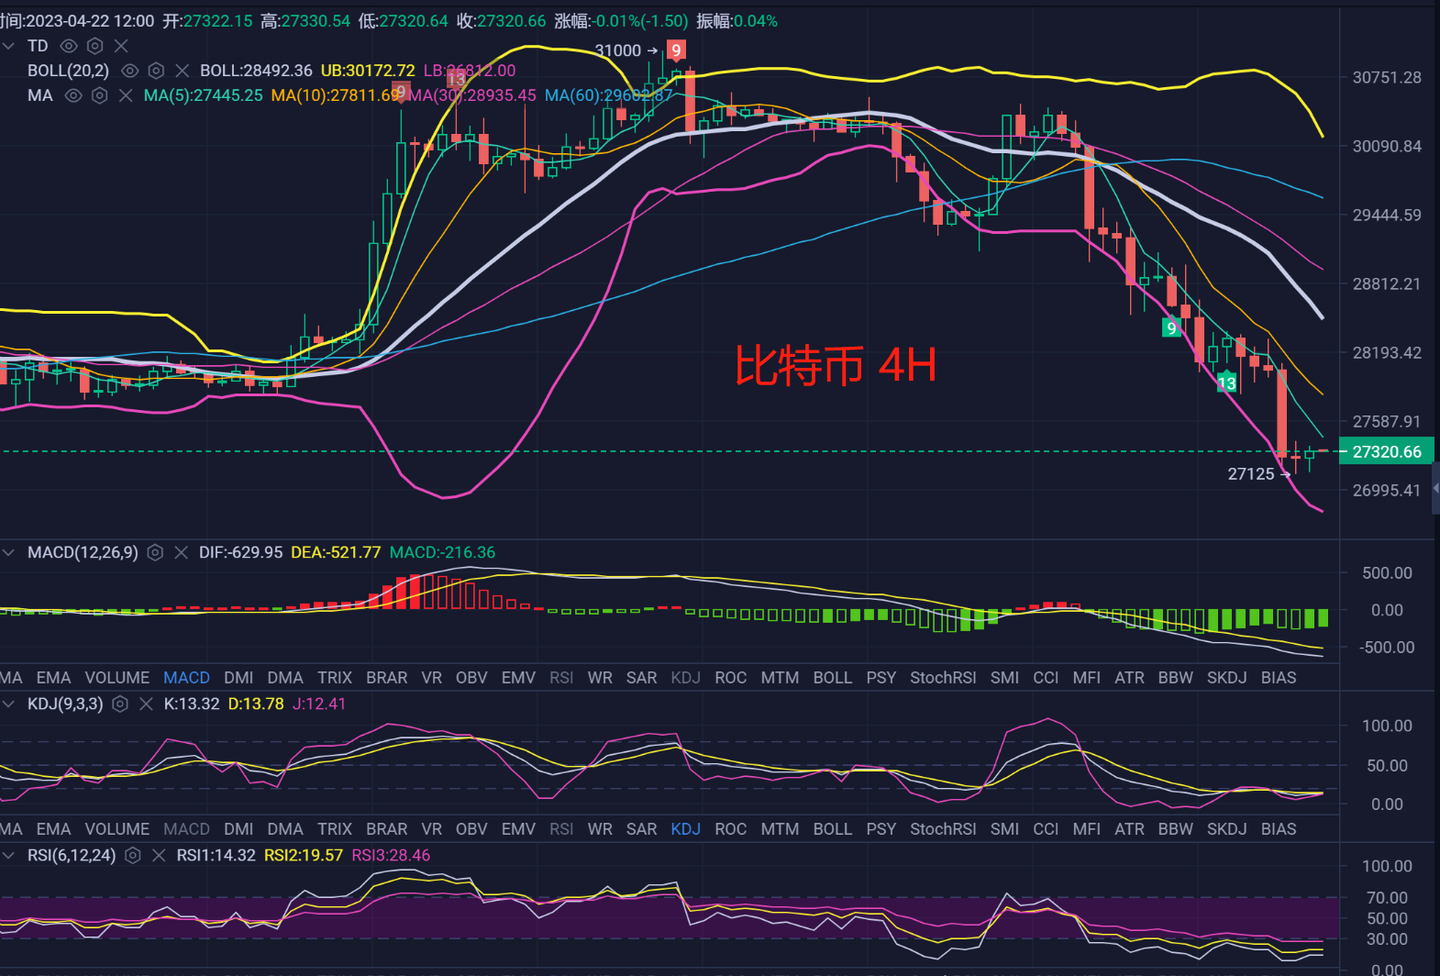This screenshot has height=976, width=1440.
Task: Switch to DMI under the MACD panel
Action: tap(239, 677)
